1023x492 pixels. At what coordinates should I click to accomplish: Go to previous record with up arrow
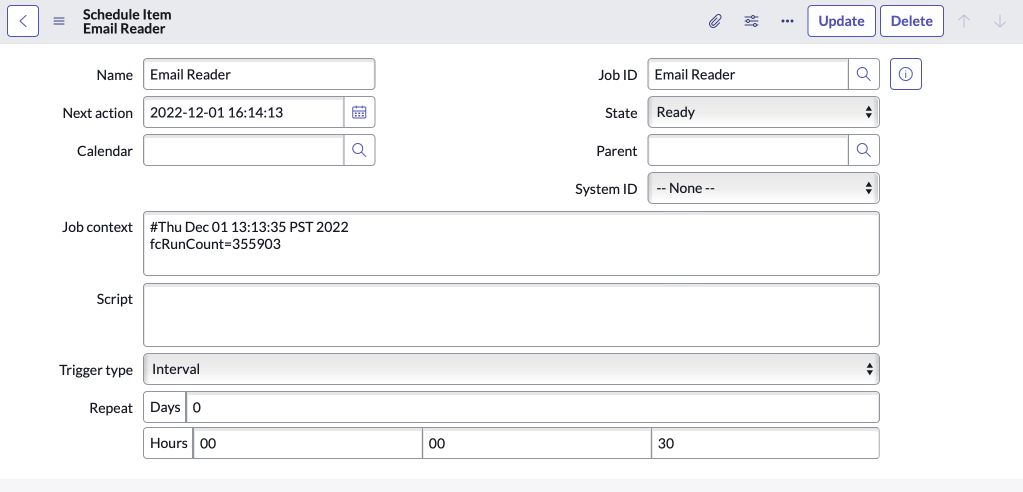pyautogui.click(x=964, y=21)
